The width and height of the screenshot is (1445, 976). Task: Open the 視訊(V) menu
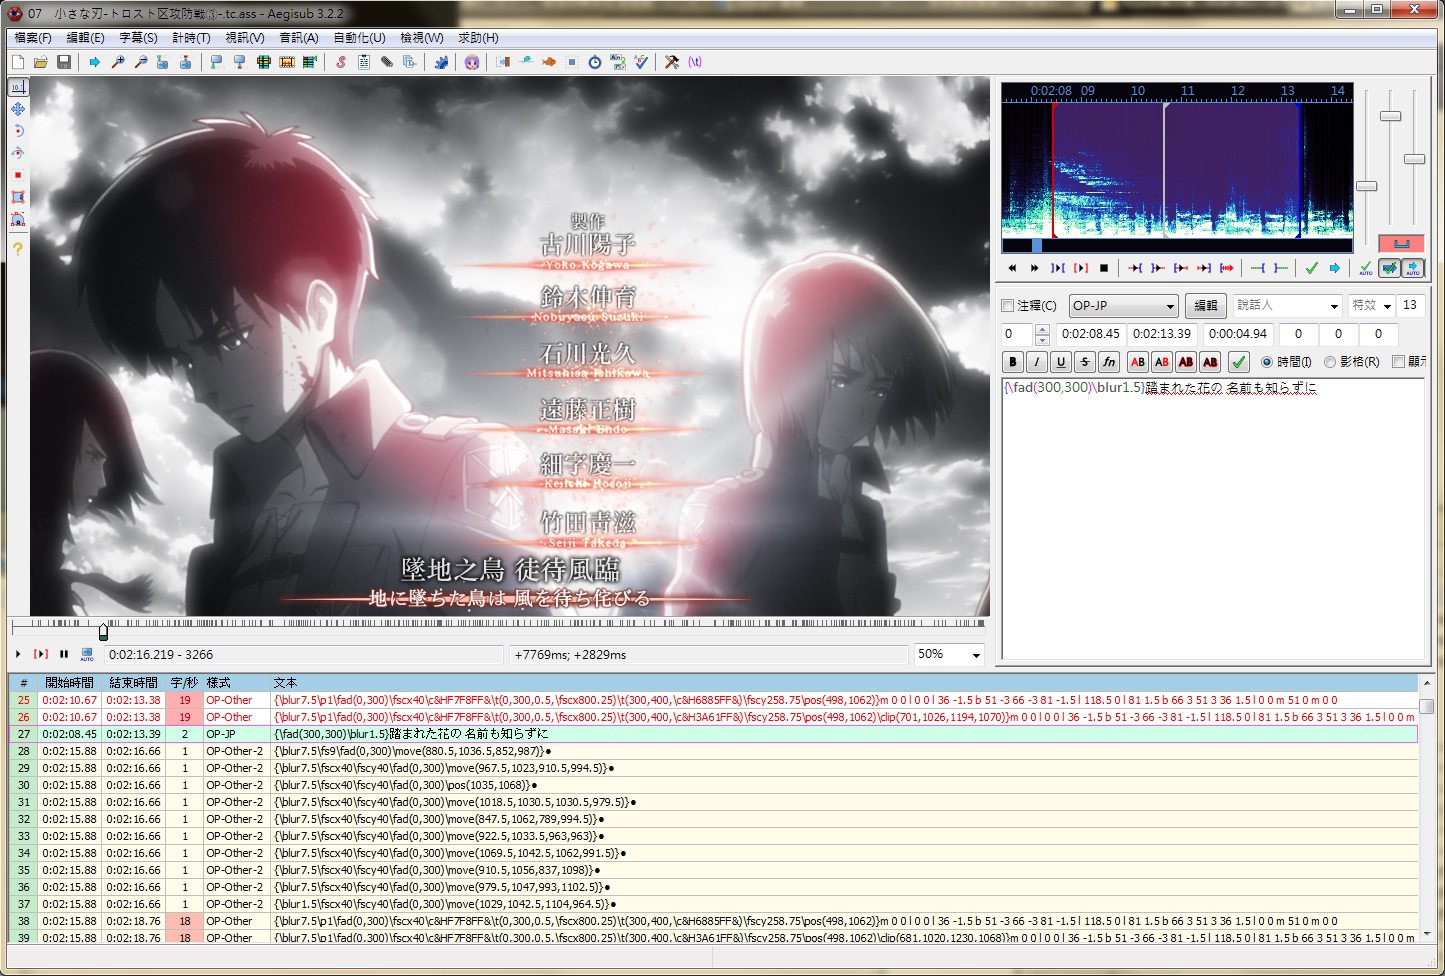coord(244,38)
